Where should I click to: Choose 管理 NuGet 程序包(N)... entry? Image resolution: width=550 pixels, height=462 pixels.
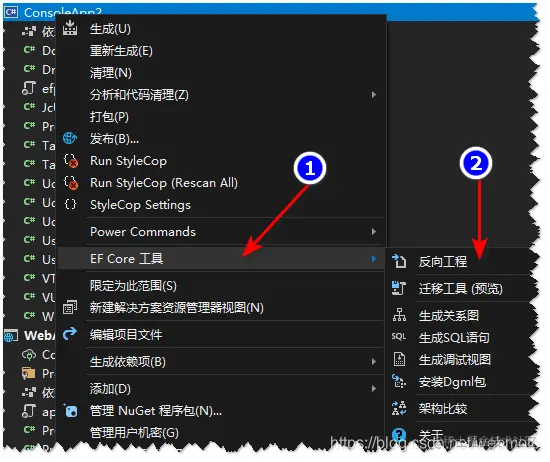222,410
